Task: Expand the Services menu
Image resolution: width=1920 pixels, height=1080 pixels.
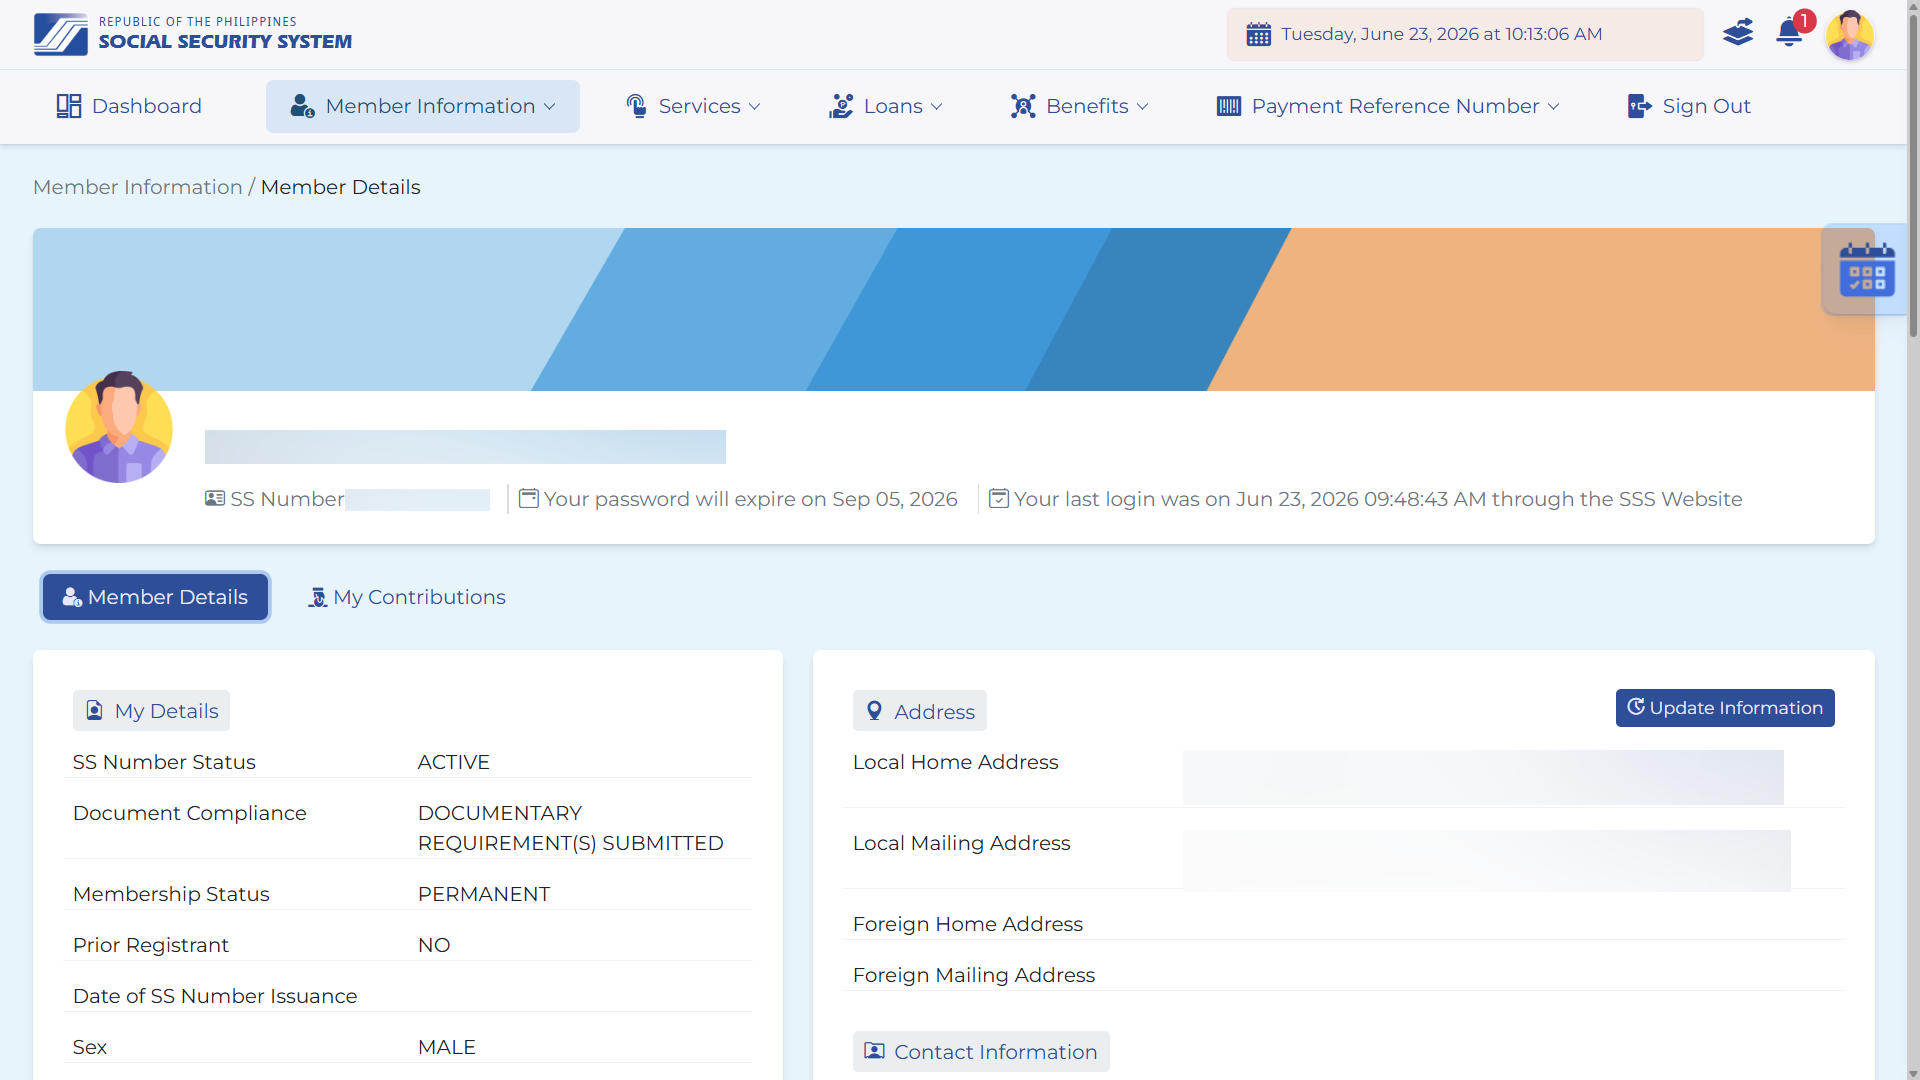Action: click(693, 106)
